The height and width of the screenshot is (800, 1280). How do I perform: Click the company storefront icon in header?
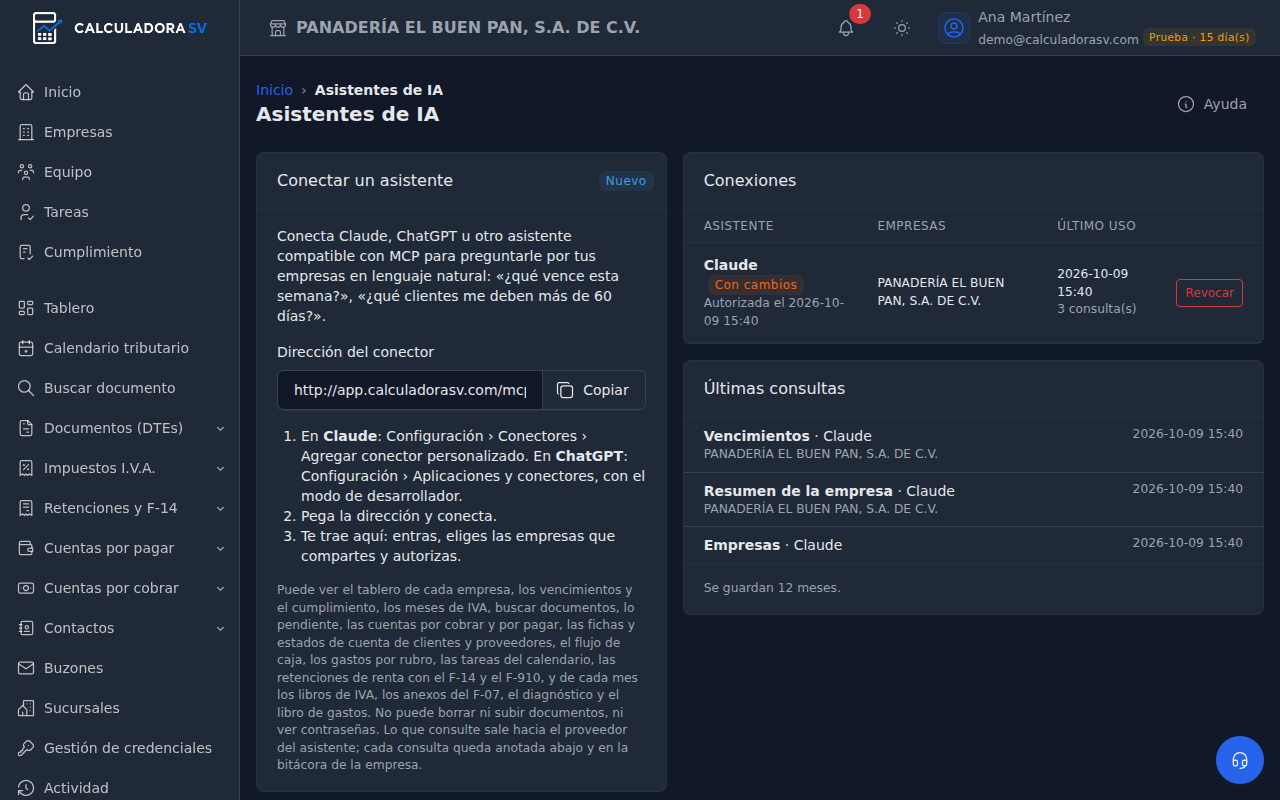(x=278, y=28)
